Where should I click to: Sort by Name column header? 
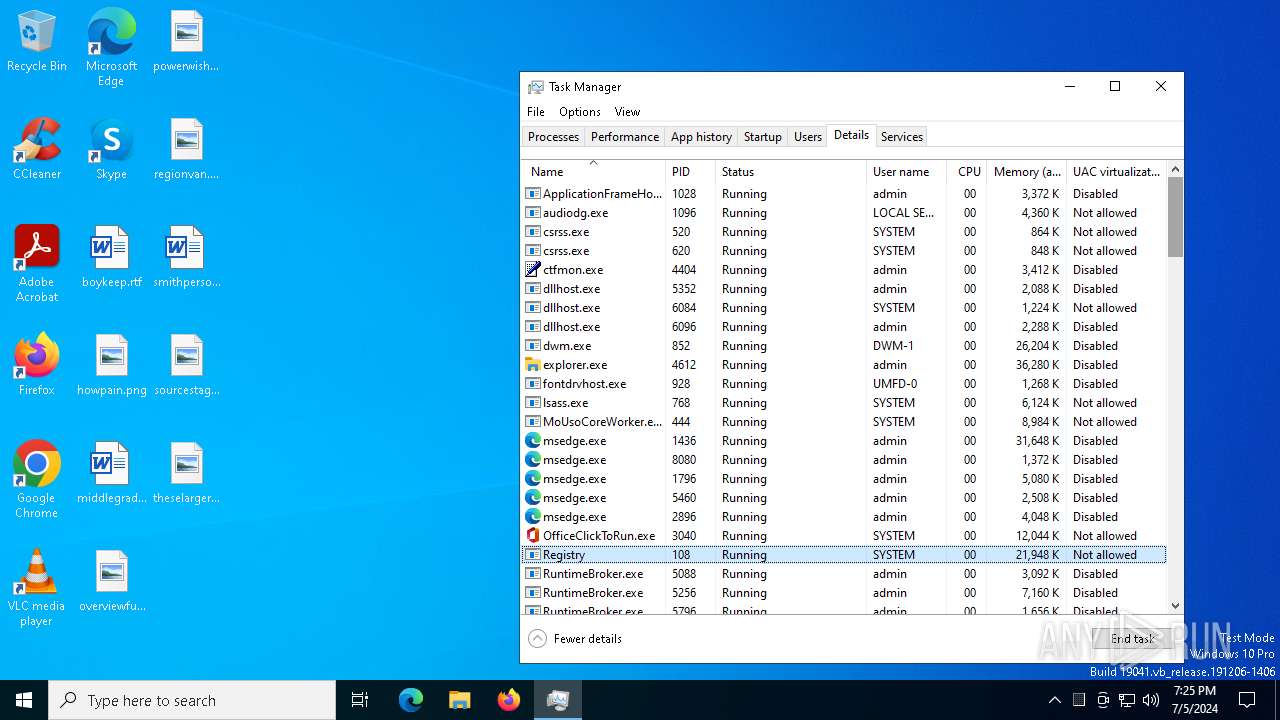[x=593, y=171]
